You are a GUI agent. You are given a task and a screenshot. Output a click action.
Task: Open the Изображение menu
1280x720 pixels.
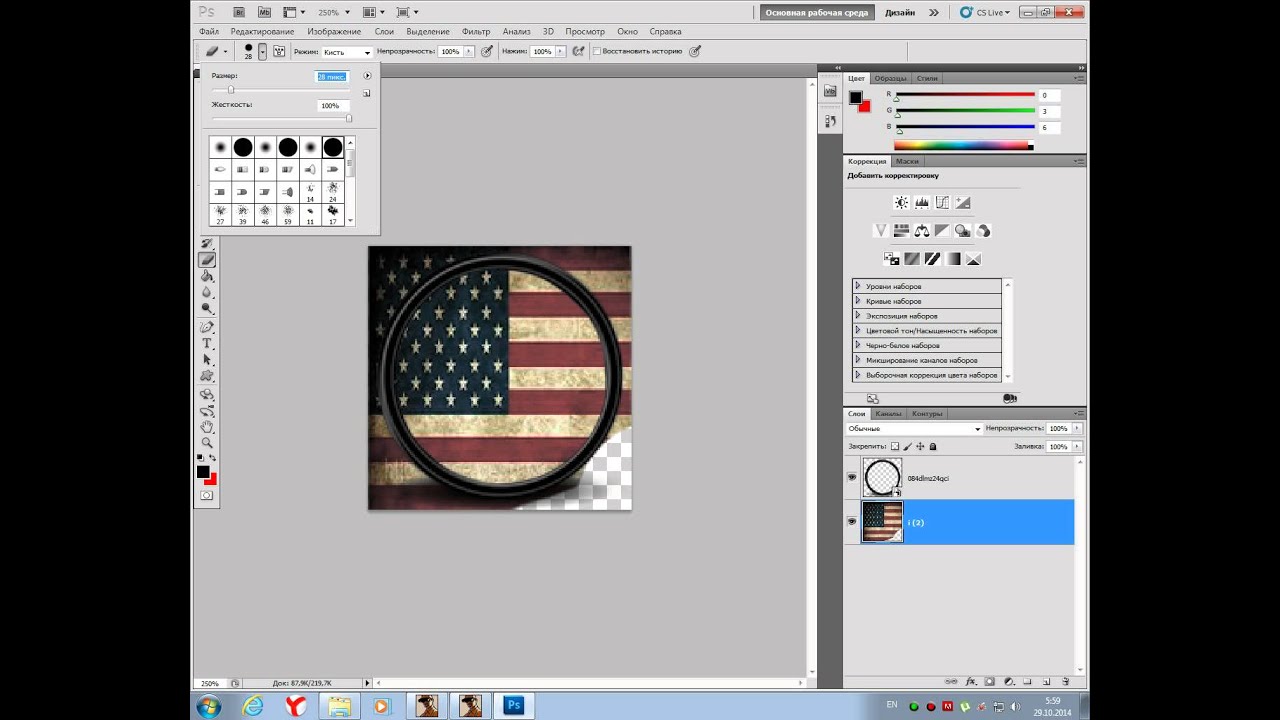334,31
